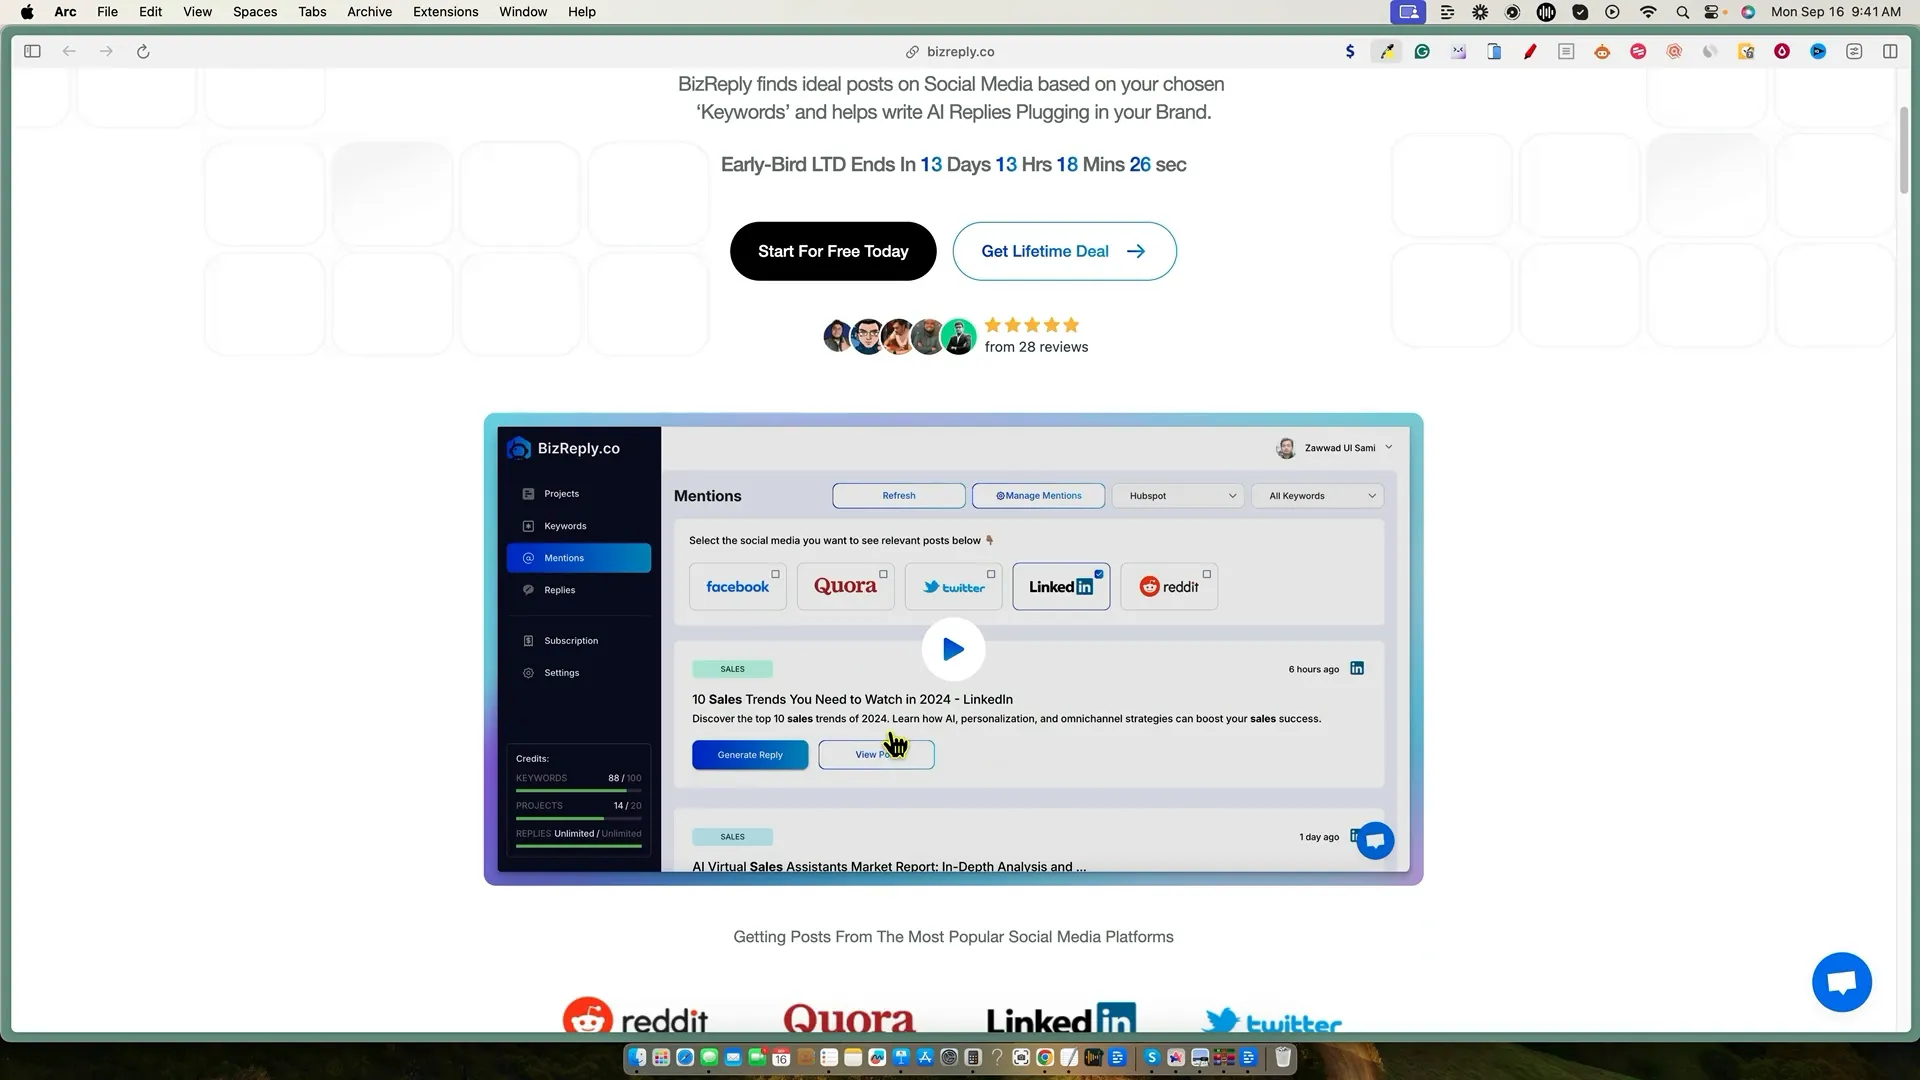Check the facebook platform checkbox
1920x1080 pixels.
[775, 574]
